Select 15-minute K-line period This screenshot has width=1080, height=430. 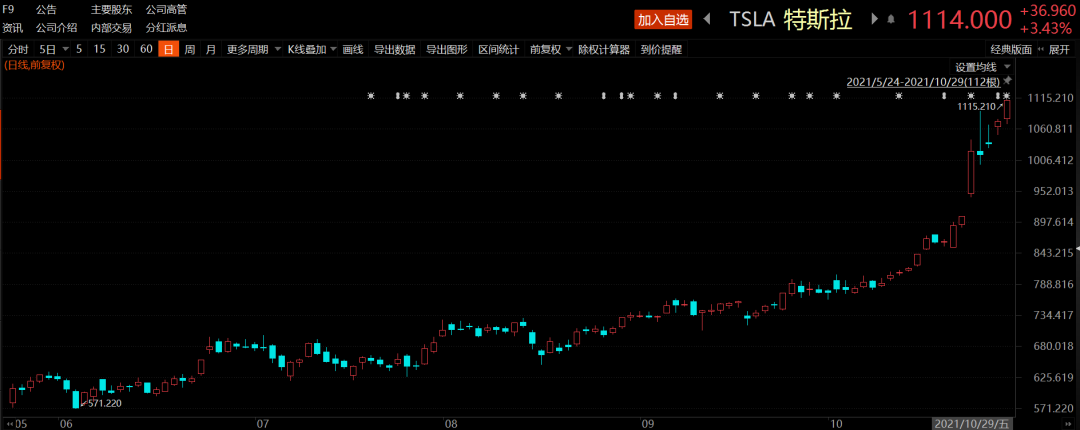[x=100, y=50]
